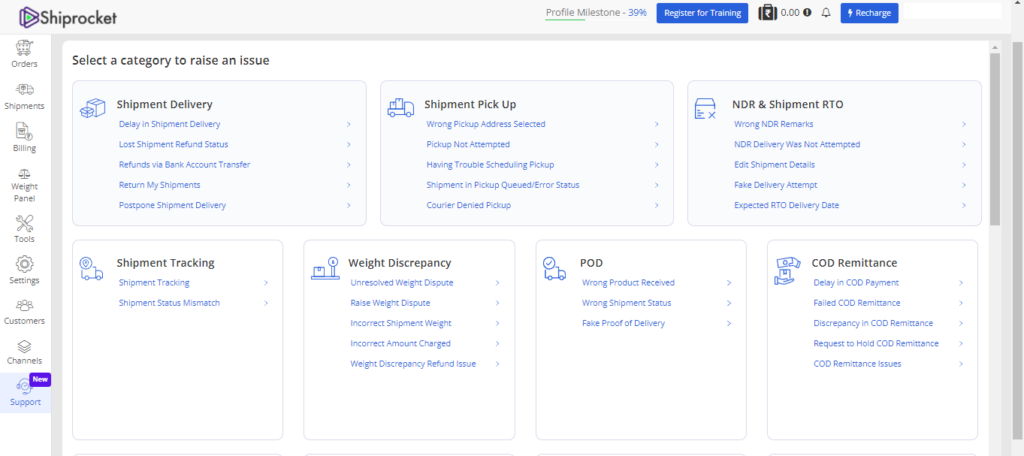Expand chevron for Courier Denied Pickup

coord(656,205)
